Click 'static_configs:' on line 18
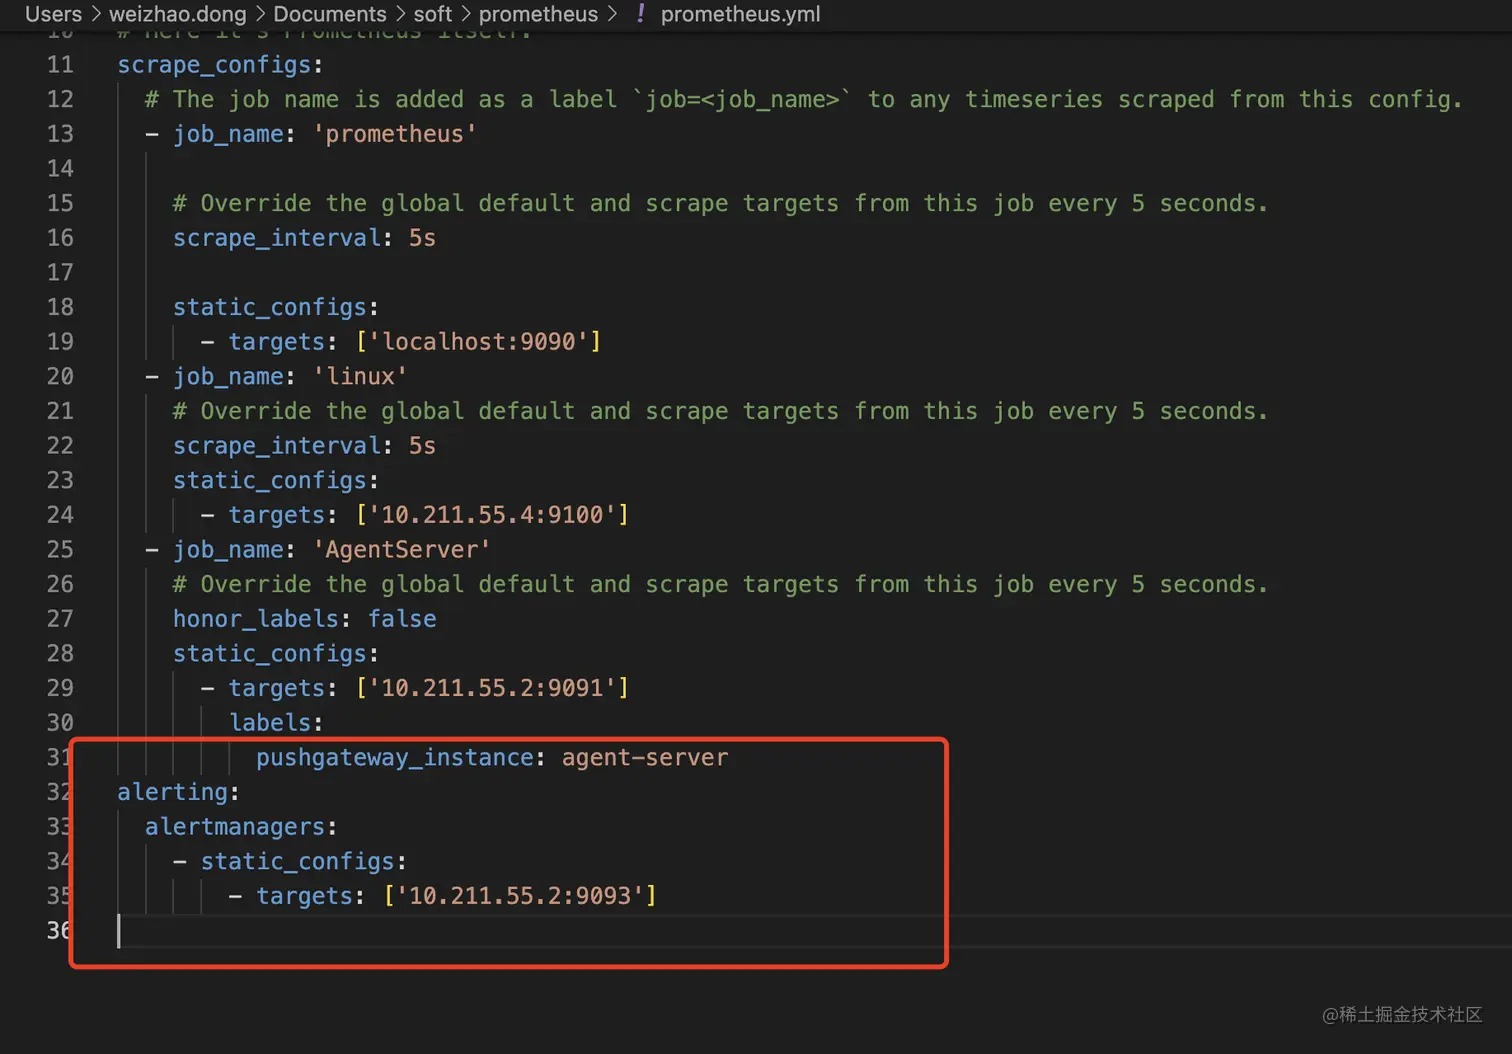 275,307
